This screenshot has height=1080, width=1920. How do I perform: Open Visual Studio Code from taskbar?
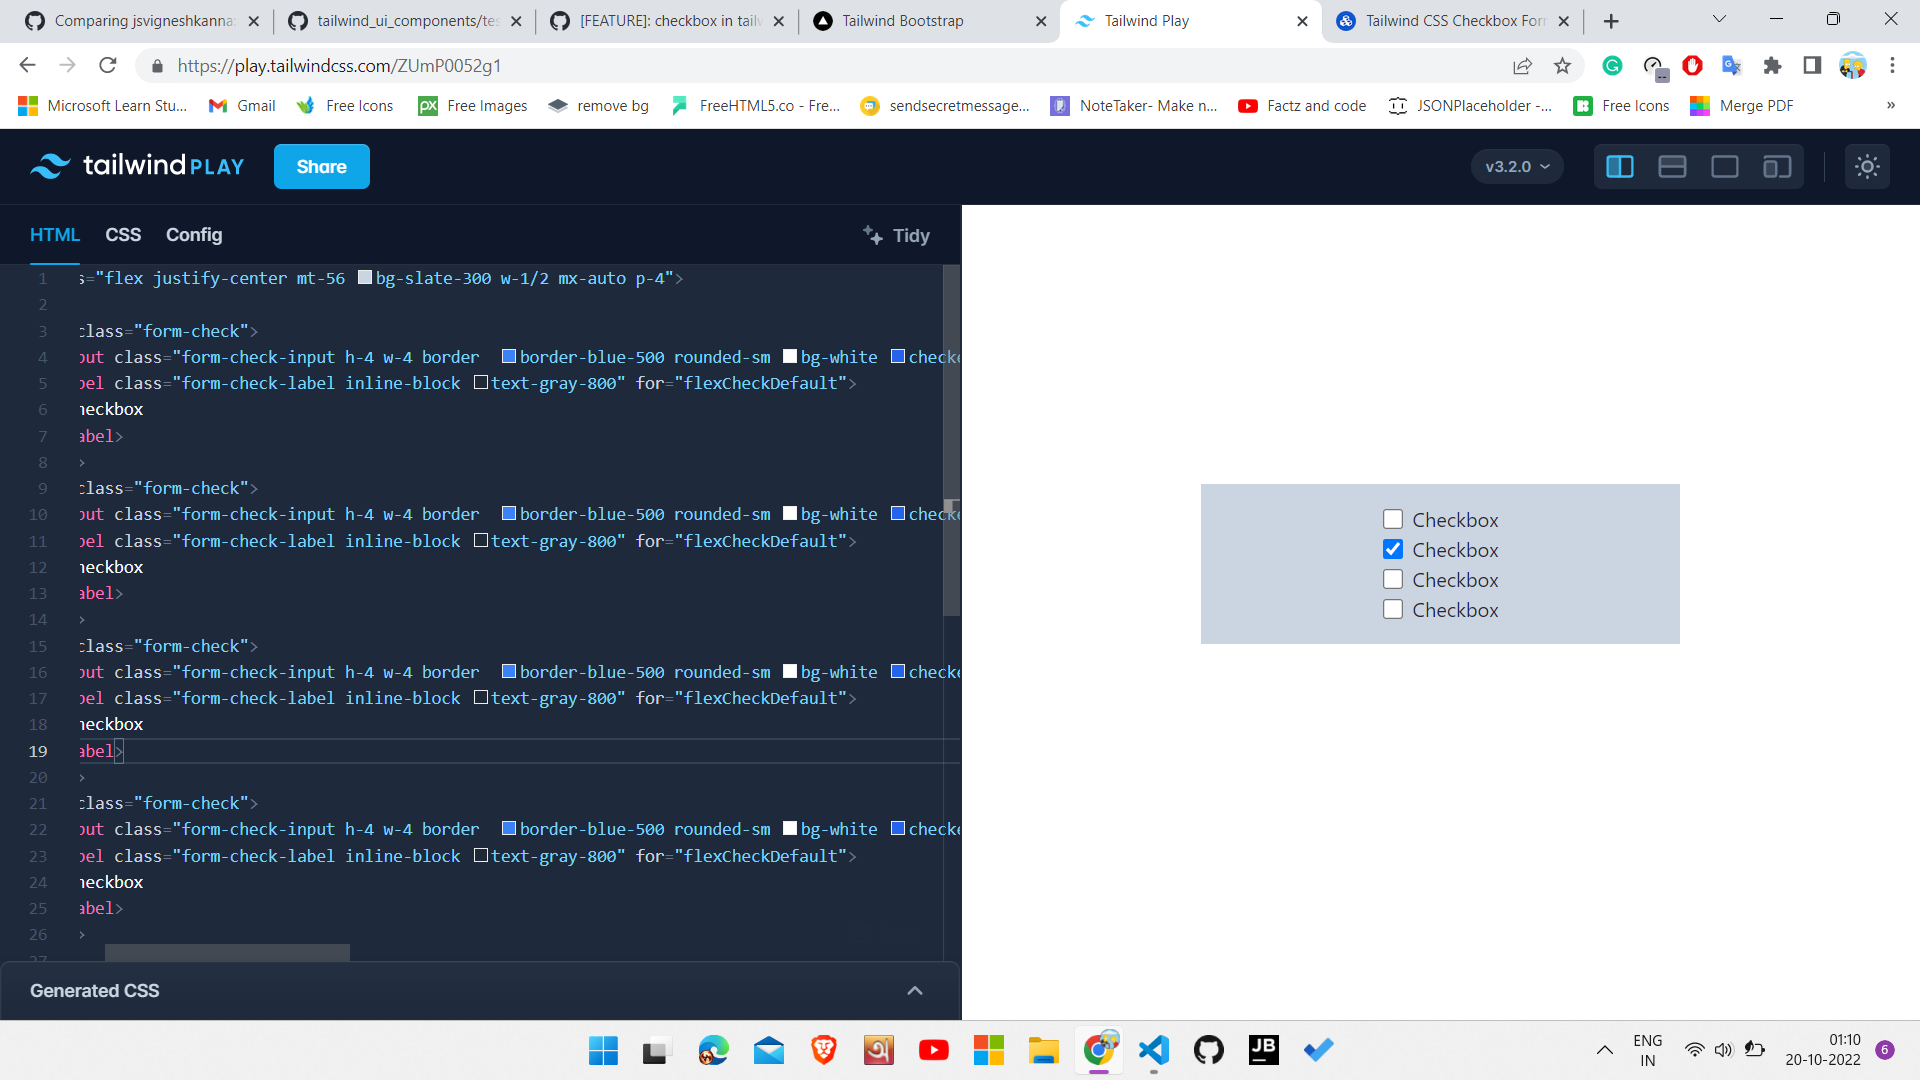tap(1153, 1050)
